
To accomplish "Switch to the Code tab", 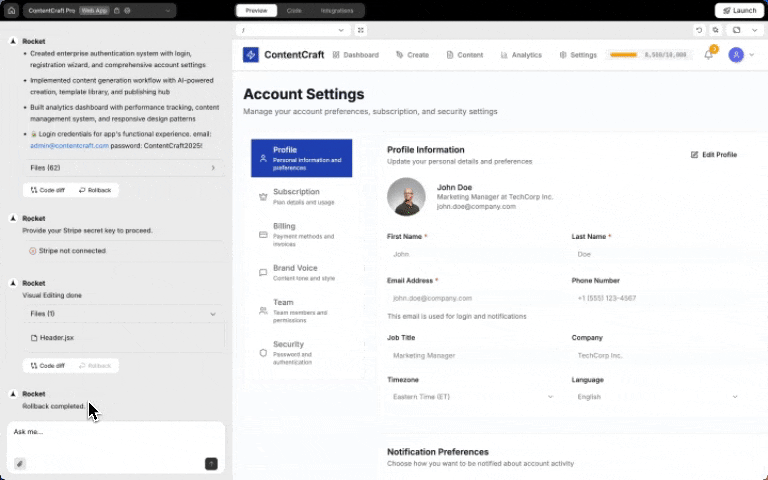I will (x=294, y=10).
